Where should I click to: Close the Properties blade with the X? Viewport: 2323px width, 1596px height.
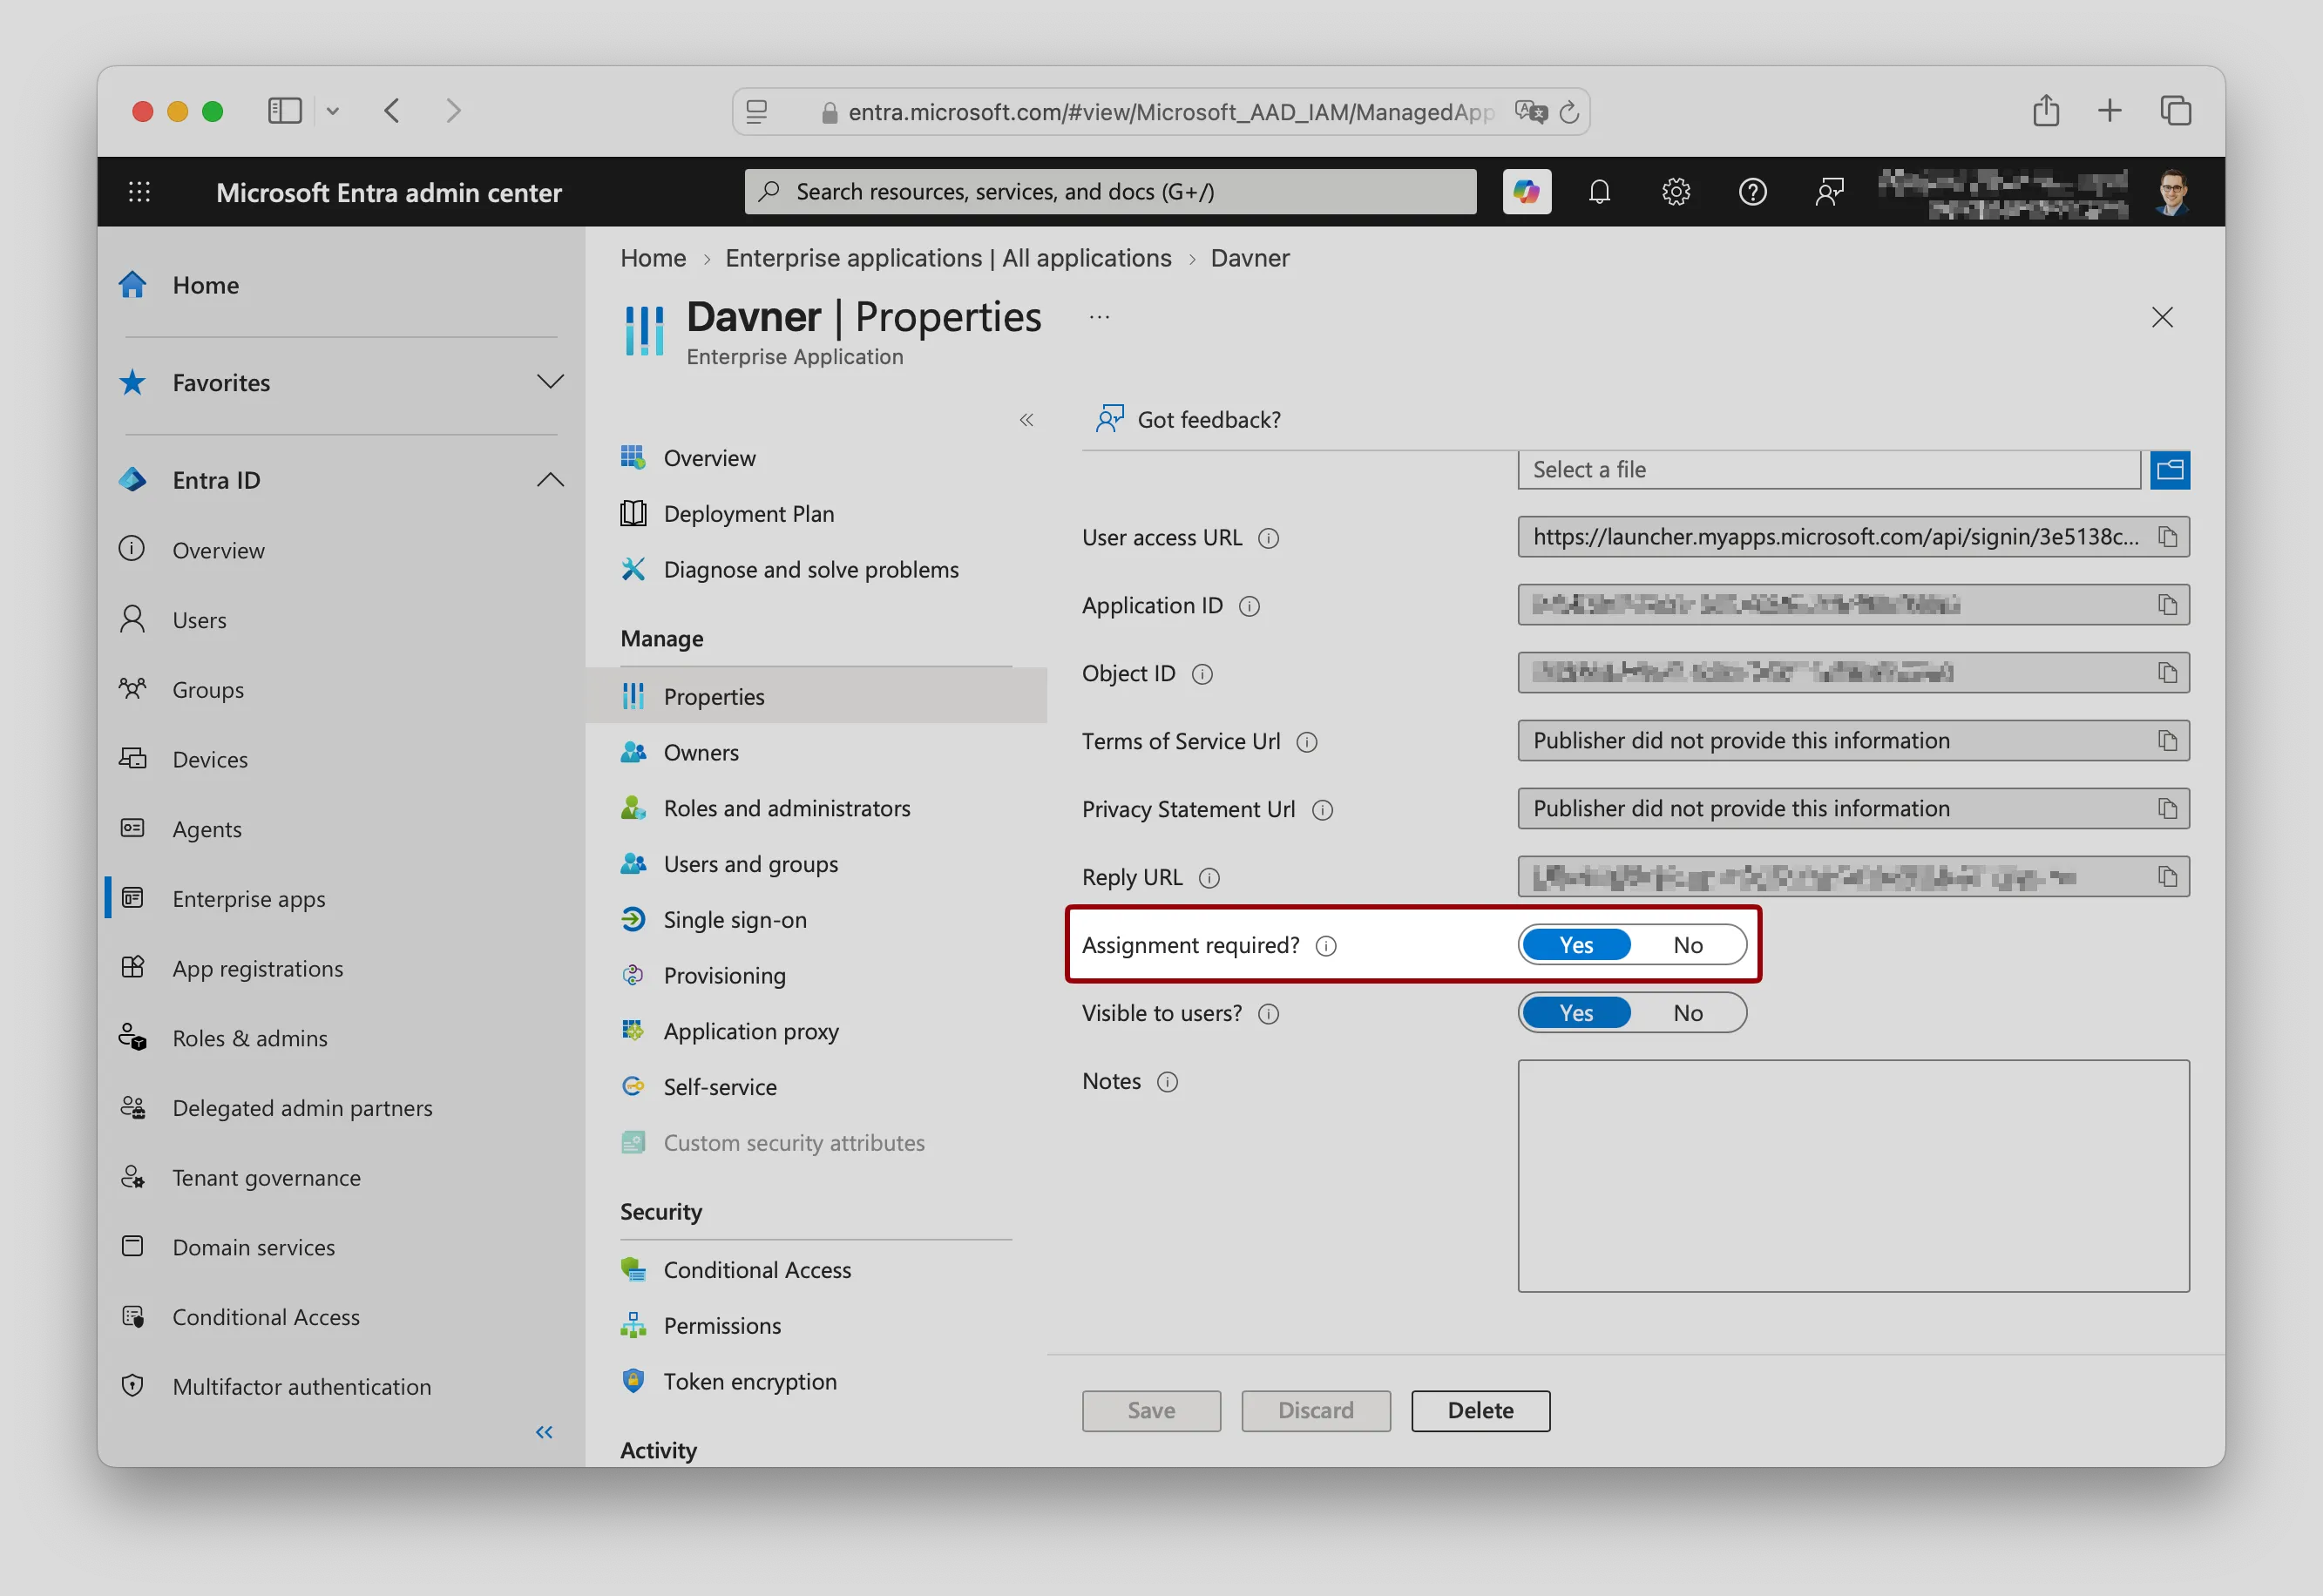tap(2161, 317)
